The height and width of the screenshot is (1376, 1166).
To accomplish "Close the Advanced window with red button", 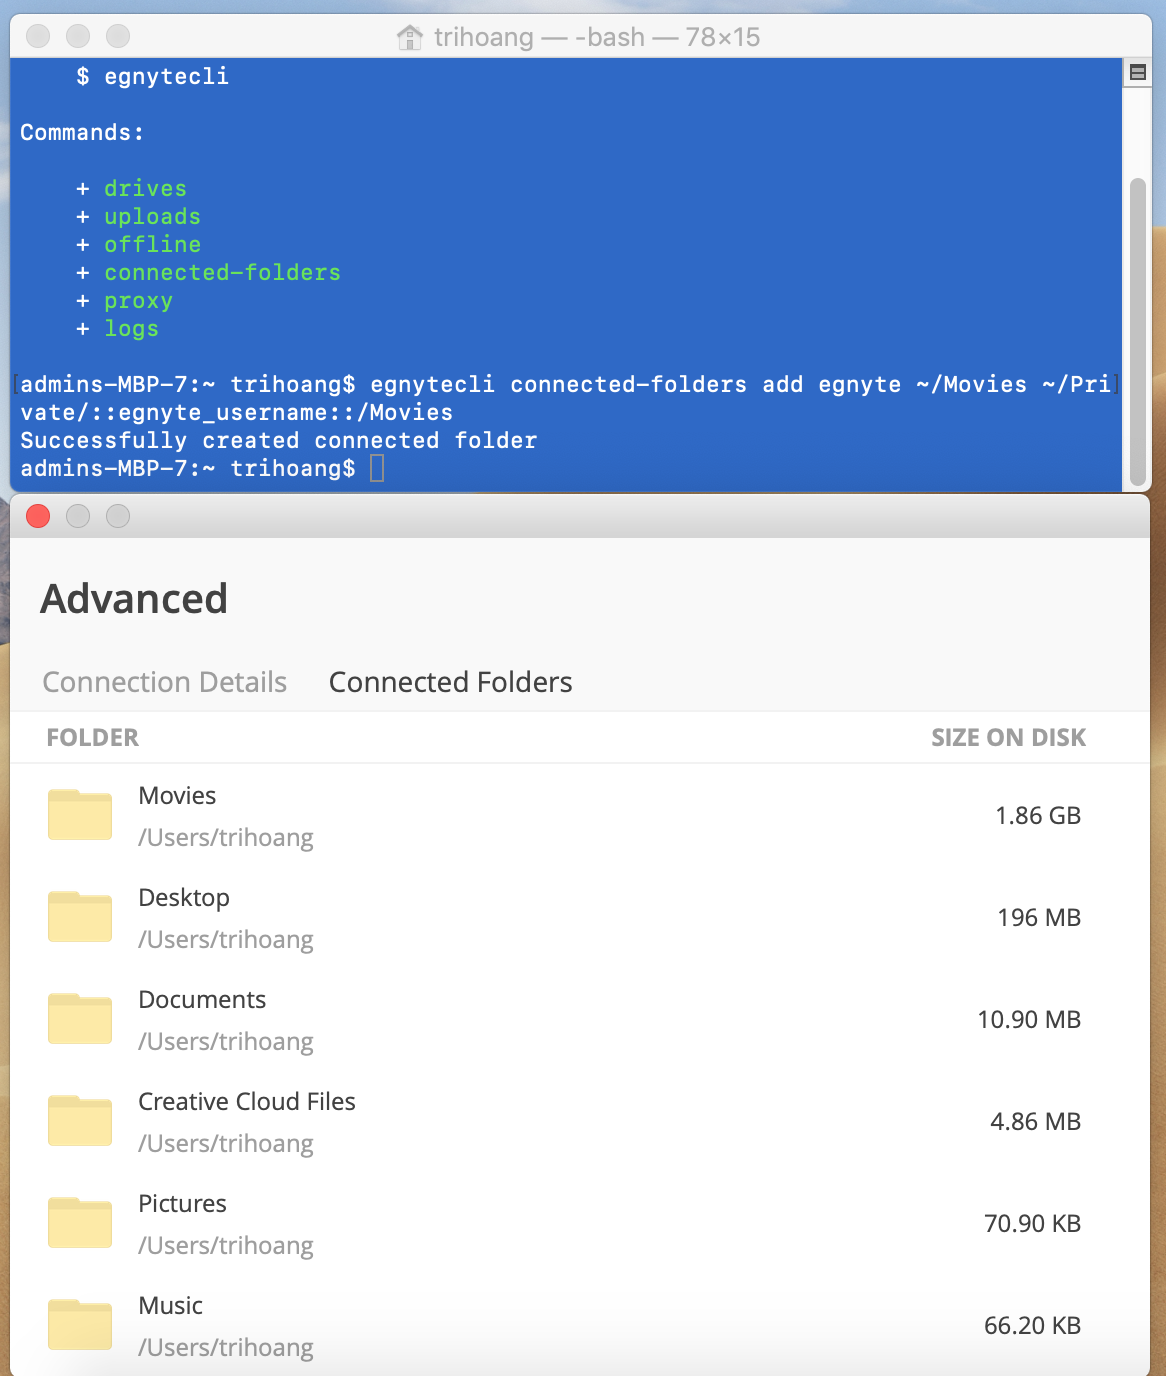I will [38, 516].
